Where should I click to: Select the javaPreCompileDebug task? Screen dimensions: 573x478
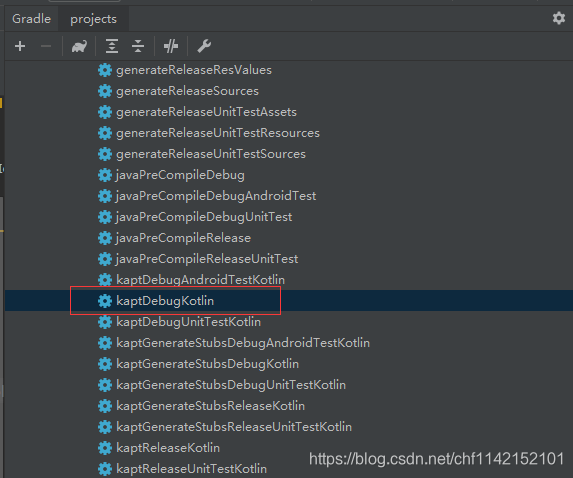(180, 175)
